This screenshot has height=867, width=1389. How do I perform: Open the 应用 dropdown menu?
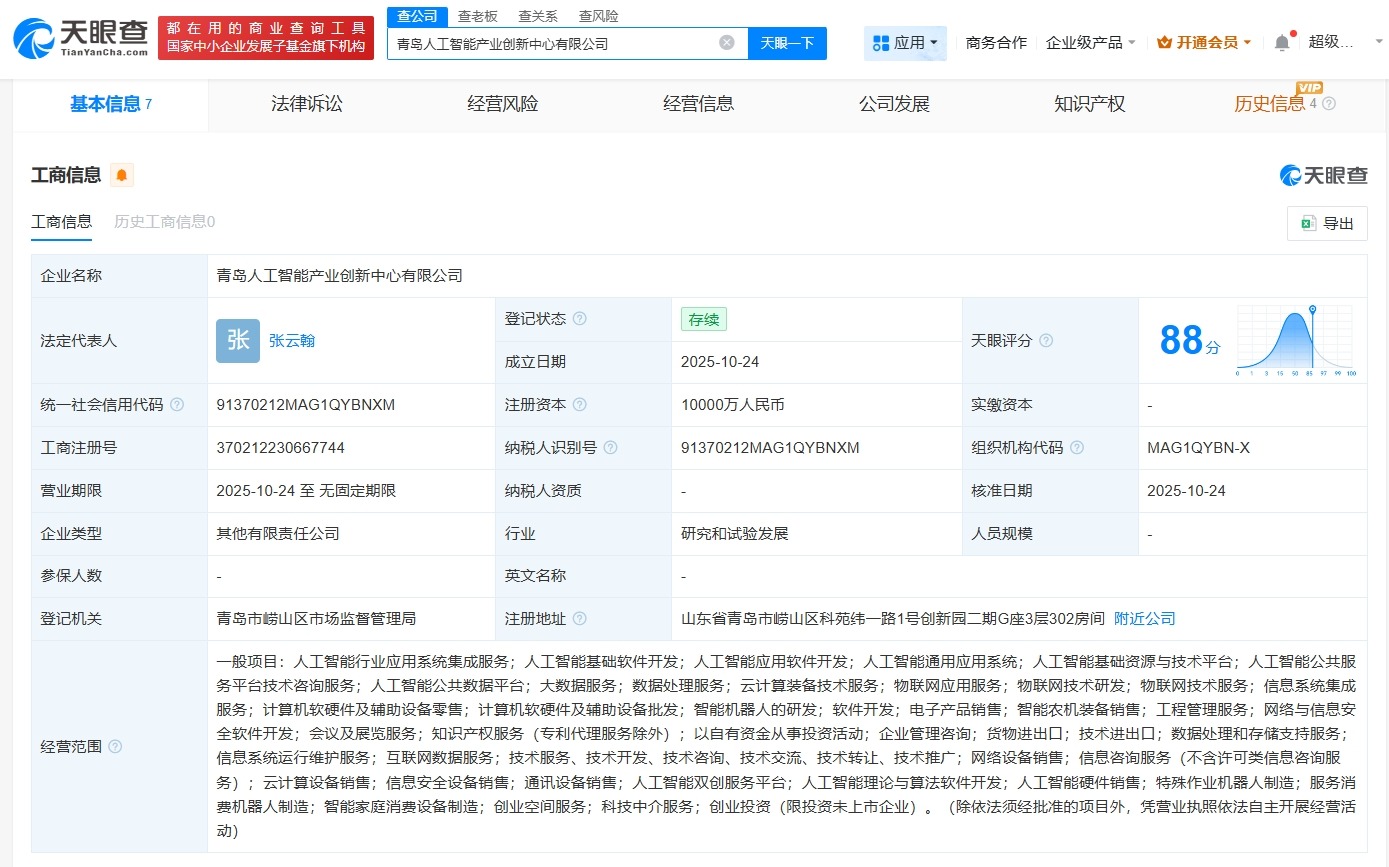tap(905, 42)
